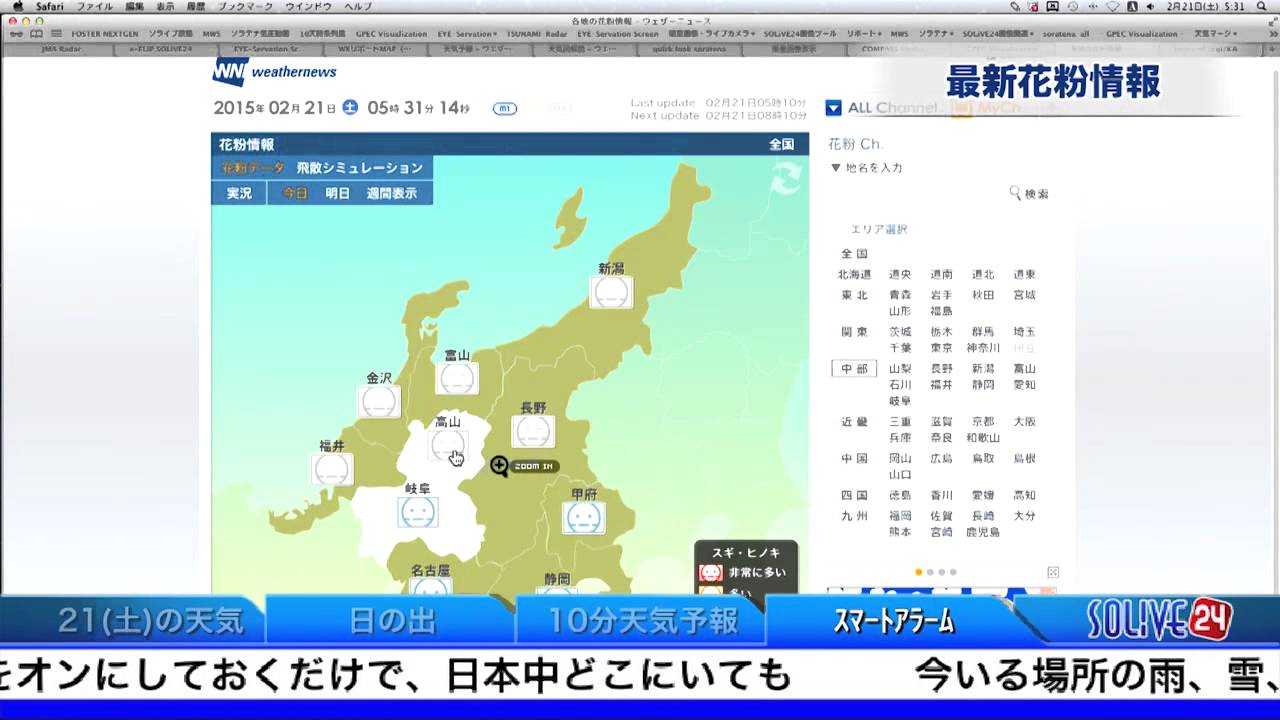Expand the 地名を入力 disclosure triangle

point(836,167)
